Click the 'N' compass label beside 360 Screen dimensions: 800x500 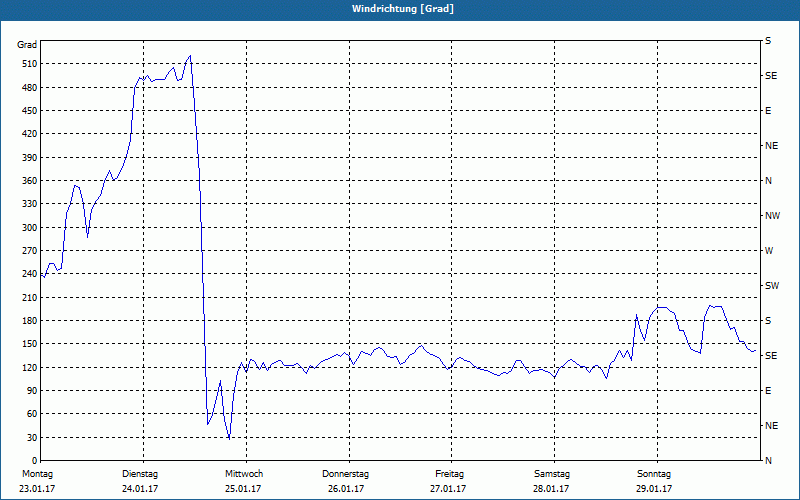(768, 181)
